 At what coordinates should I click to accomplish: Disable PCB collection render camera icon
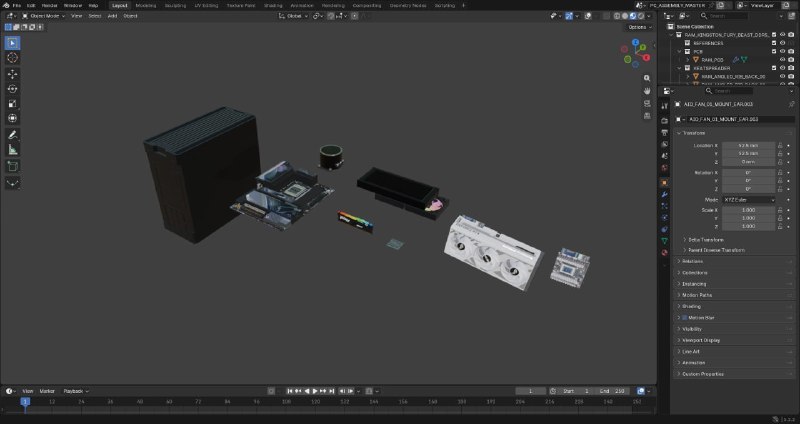pos(791,52)
